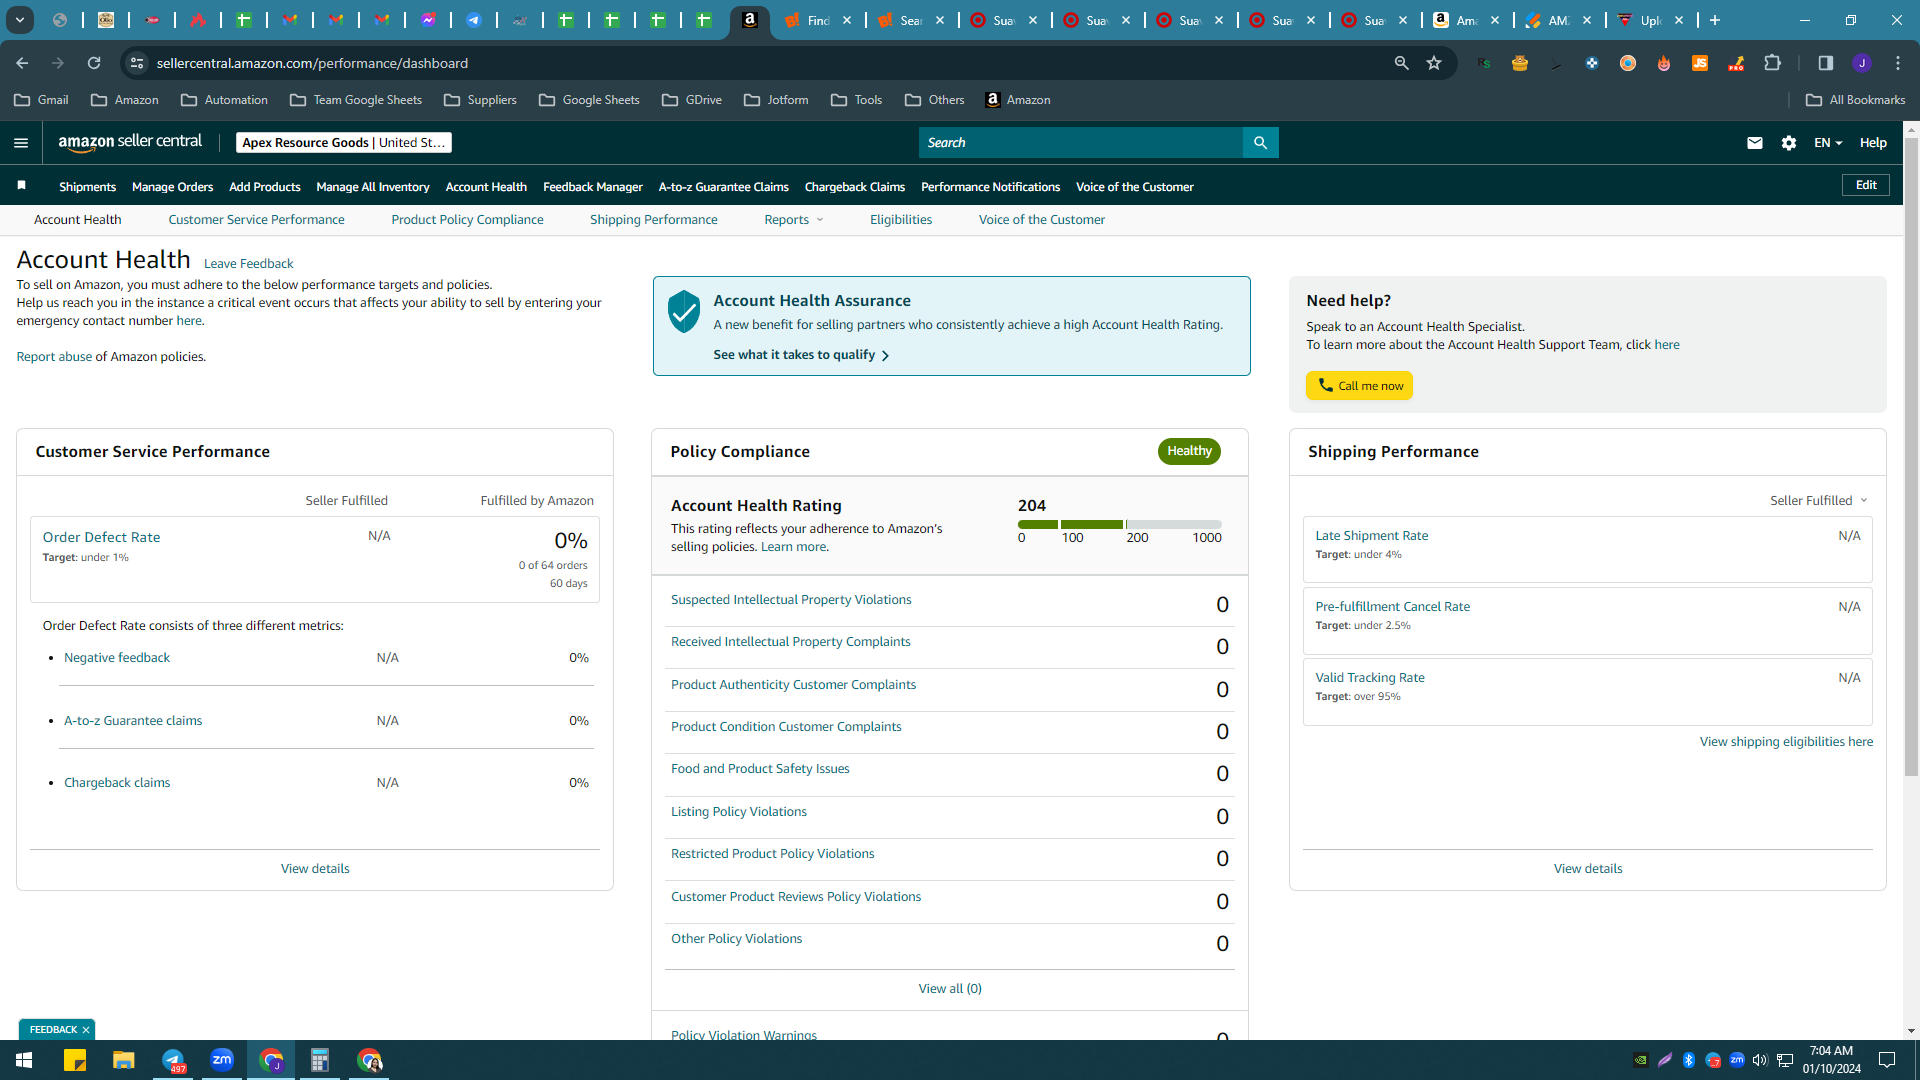Switch to Product Policy Compliance tab
The width and height of the screenshot is (1920, 1080).
pyautogui.click(x=467, y=220)
